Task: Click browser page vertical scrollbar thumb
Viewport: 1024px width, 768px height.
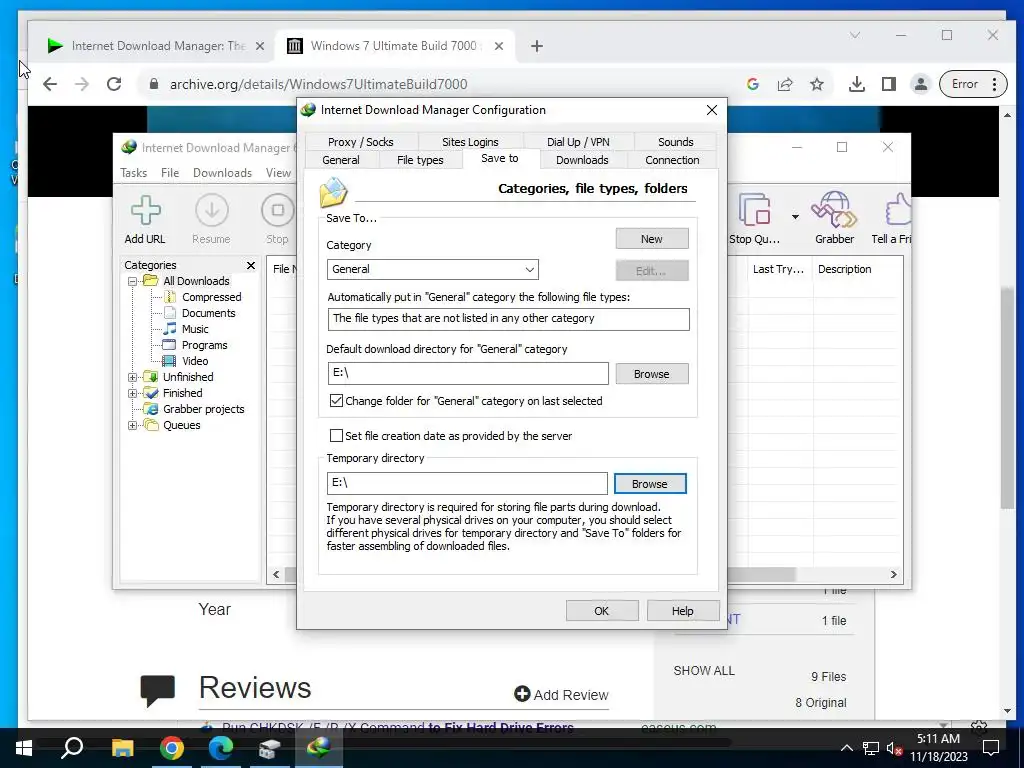Action: [1007, 398]
